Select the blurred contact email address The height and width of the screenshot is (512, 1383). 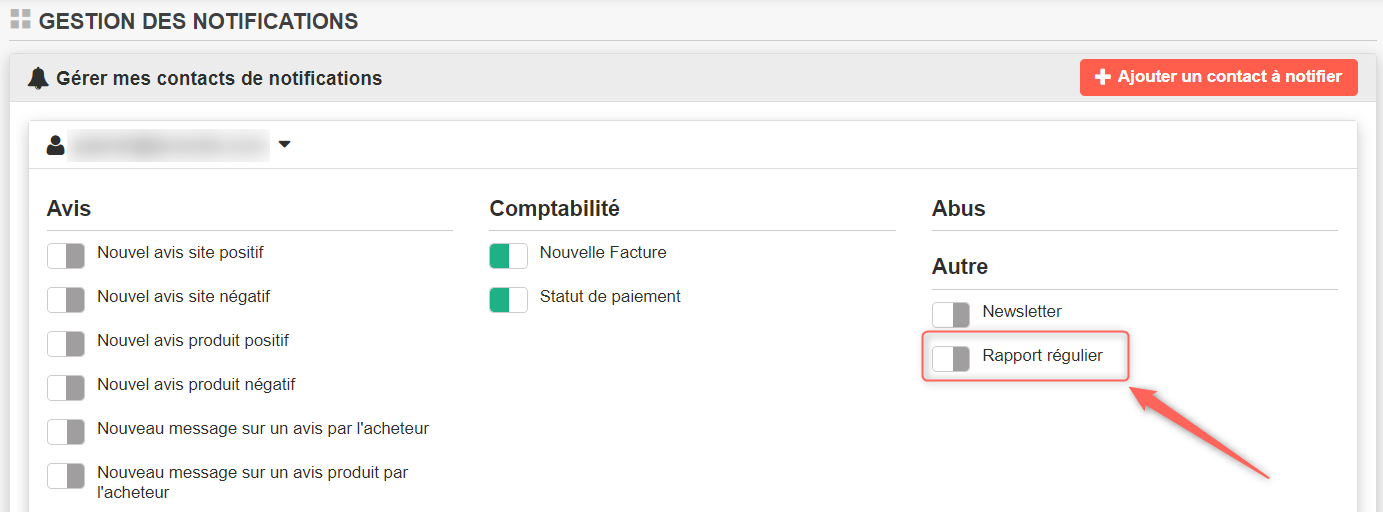tap(170, 145)
